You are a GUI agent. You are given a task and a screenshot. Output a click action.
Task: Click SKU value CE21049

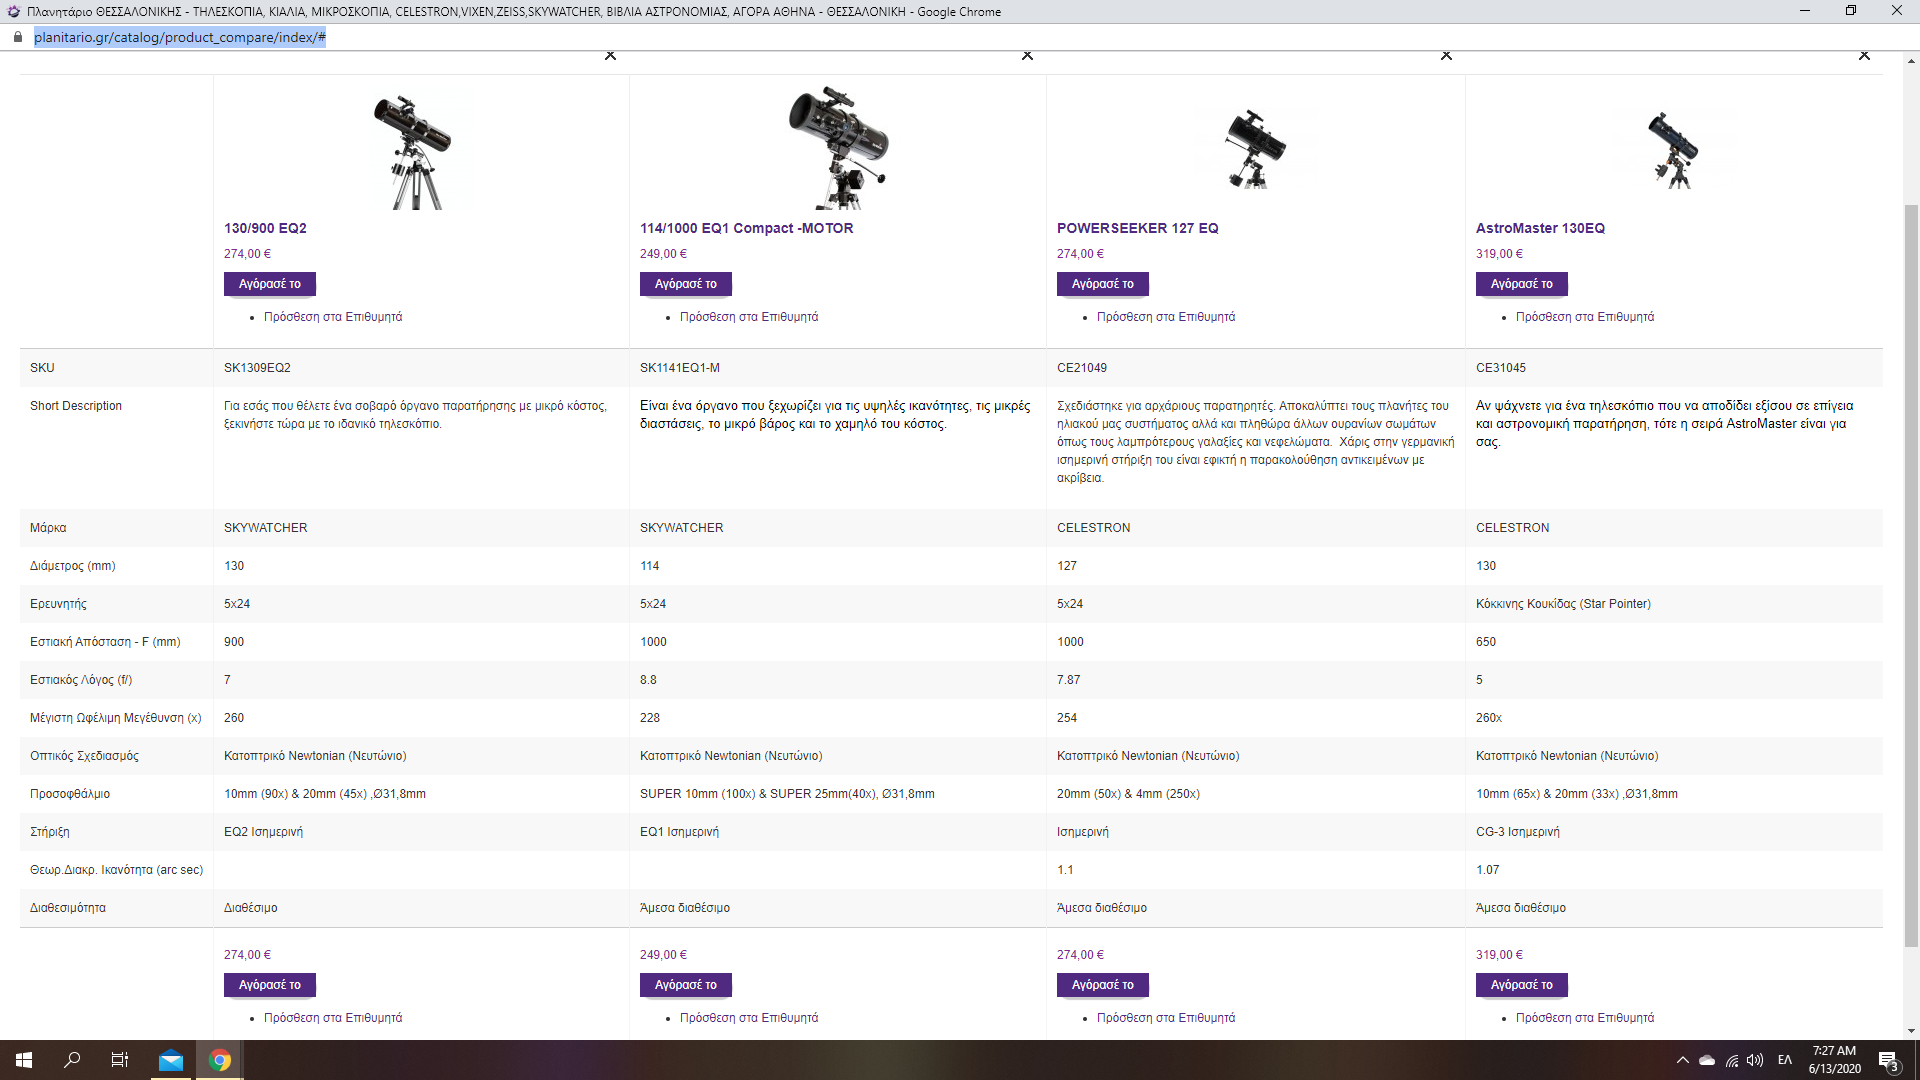[x=1082, y=368]
